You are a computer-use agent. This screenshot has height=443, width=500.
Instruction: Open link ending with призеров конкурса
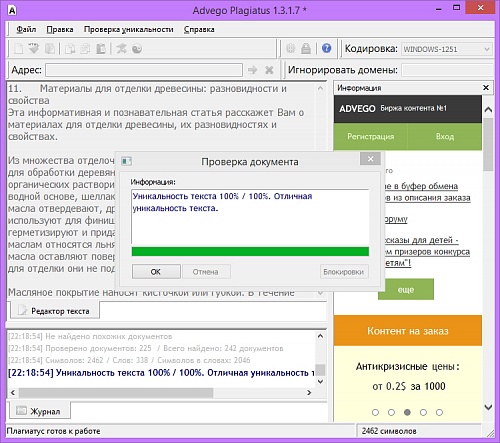tap(427, 252)
